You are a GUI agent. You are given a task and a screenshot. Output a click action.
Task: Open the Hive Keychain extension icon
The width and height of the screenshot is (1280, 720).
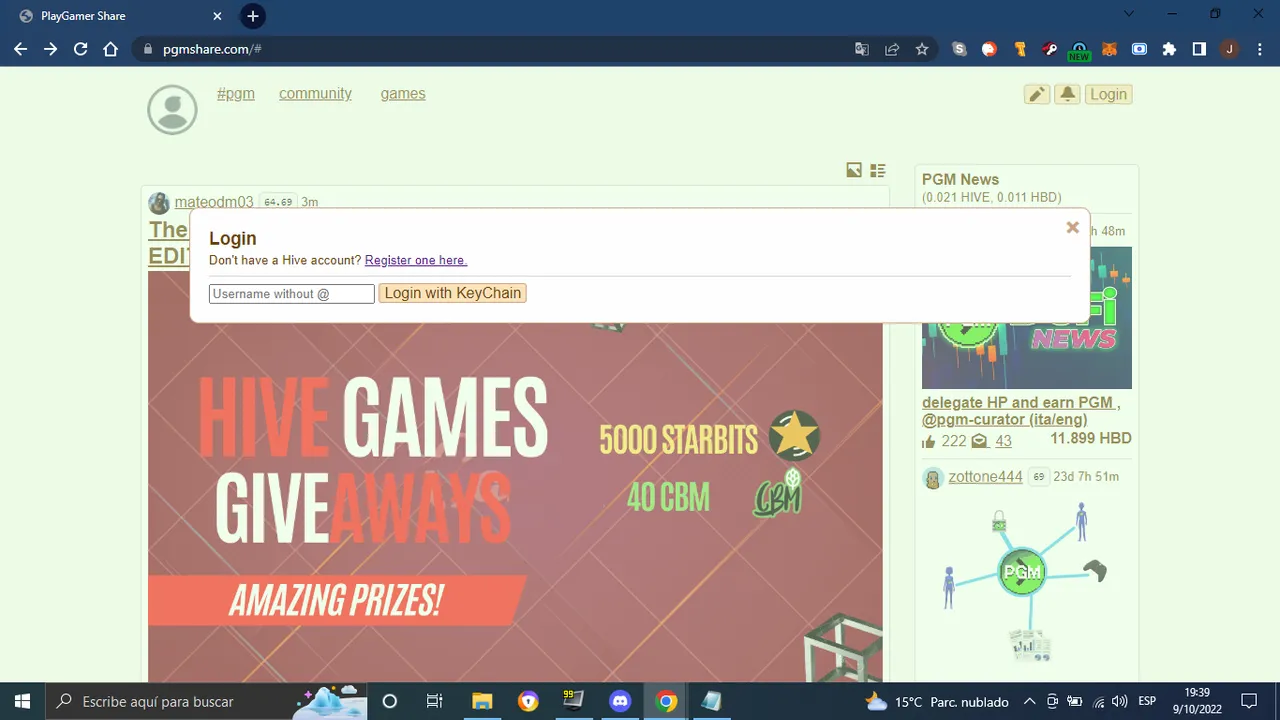pyautogui.click(x=1049, y=49)
